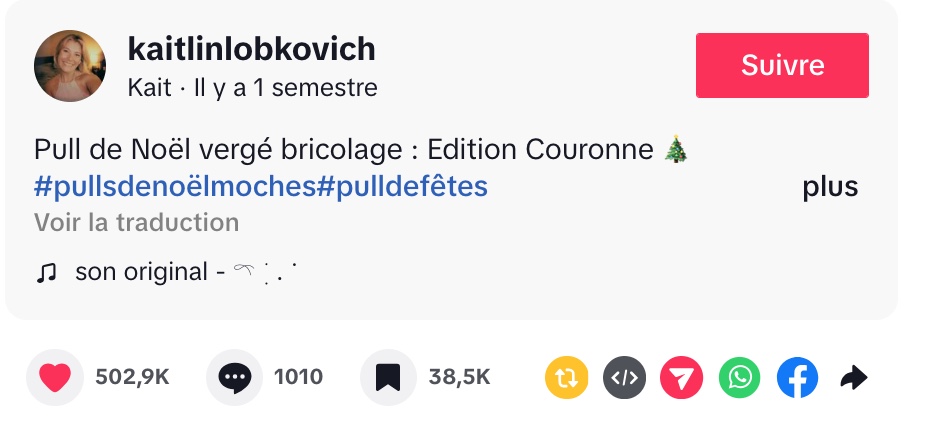Viewport: 934px width, 432px height.
Task: Click "Voir la traduction"
Action: (136, 222)
